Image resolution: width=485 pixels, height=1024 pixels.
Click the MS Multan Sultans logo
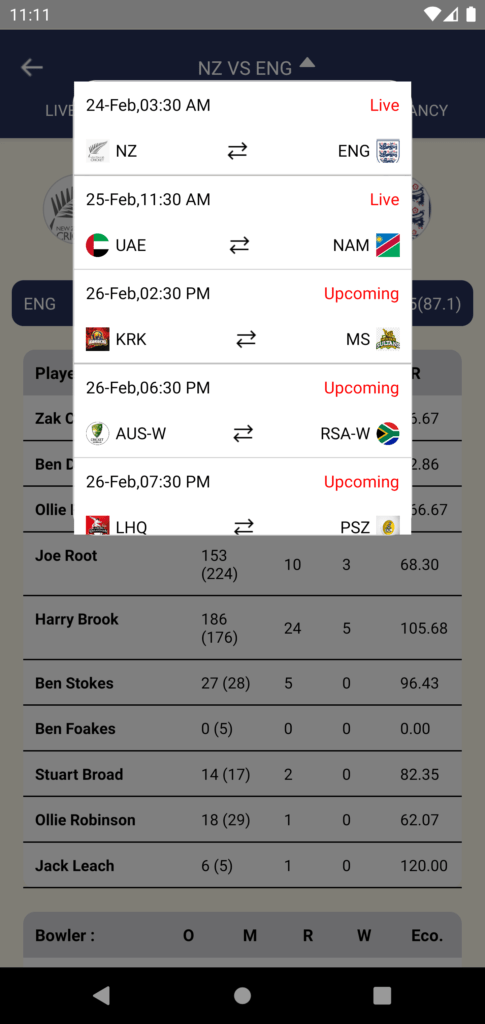(388, 339)
